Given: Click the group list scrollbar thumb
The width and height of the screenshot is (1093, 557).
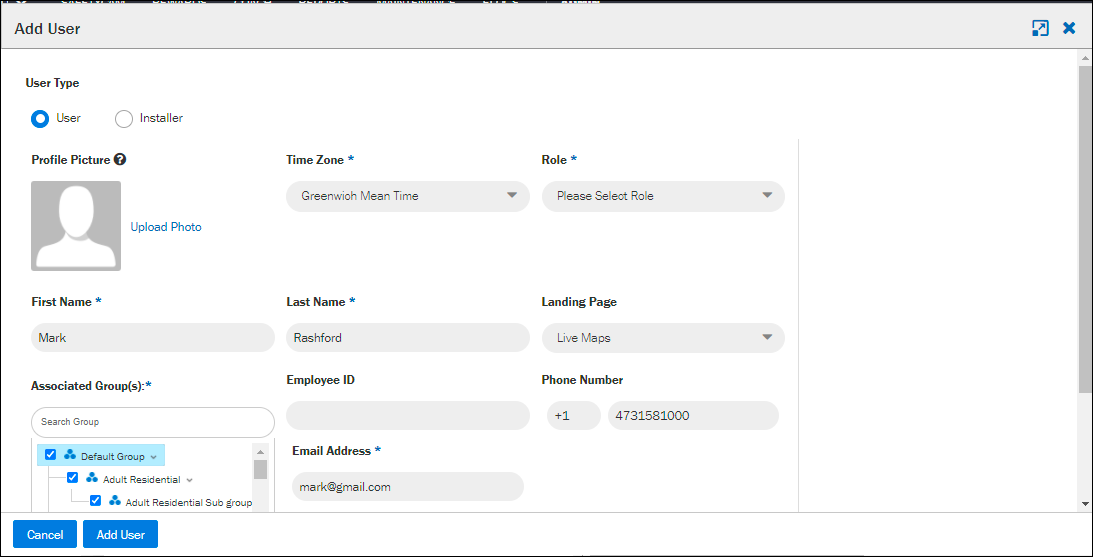Looking at the screenshot, I should pyautogui.click(x=261, y=469).
